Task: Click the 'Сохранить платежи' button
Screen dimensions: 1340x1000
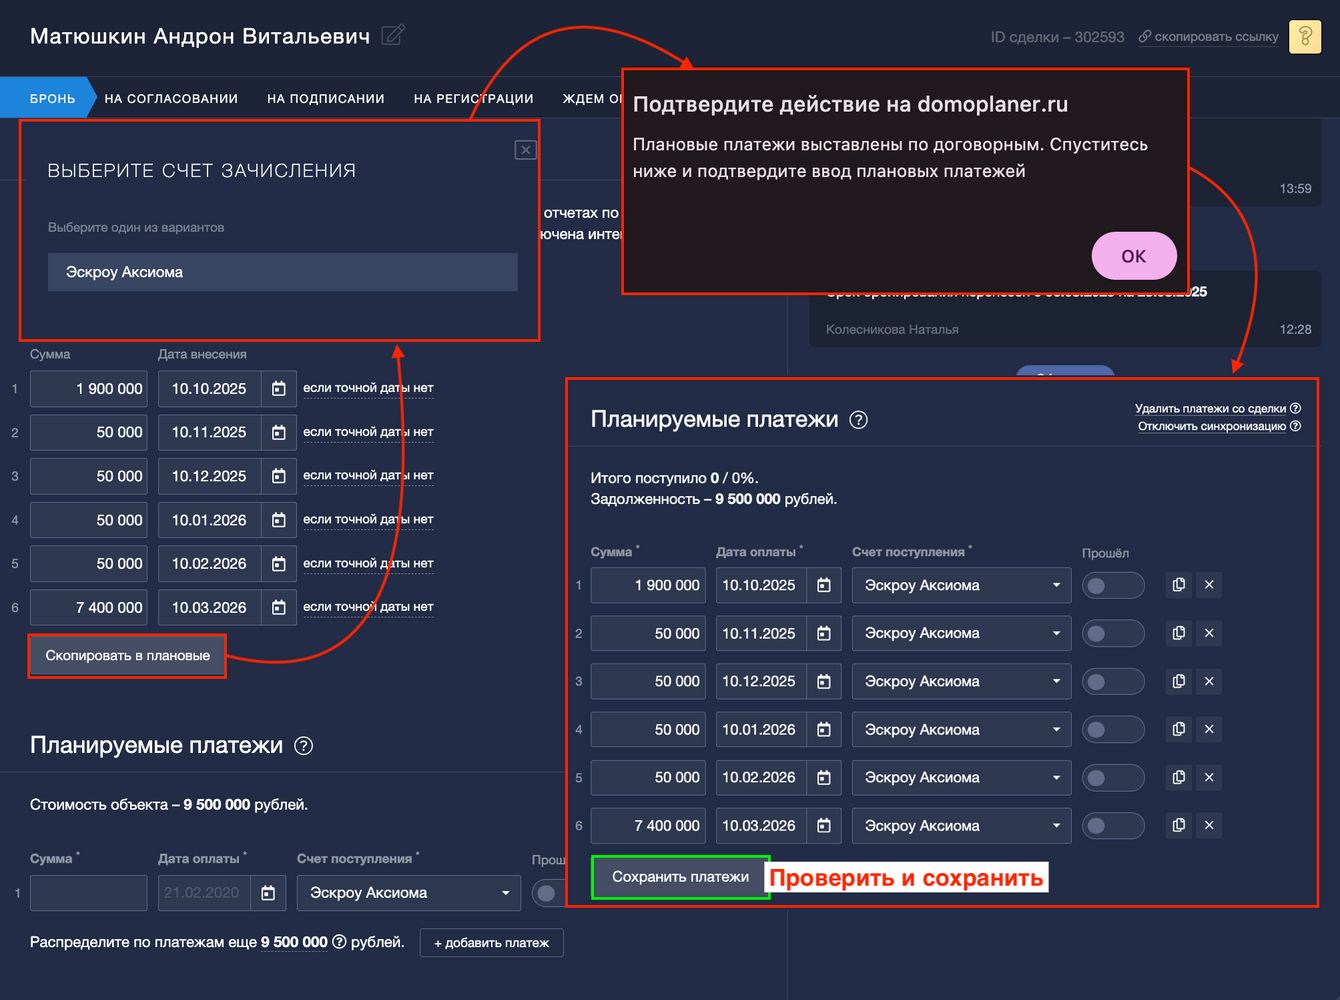Action: point(680,877)
